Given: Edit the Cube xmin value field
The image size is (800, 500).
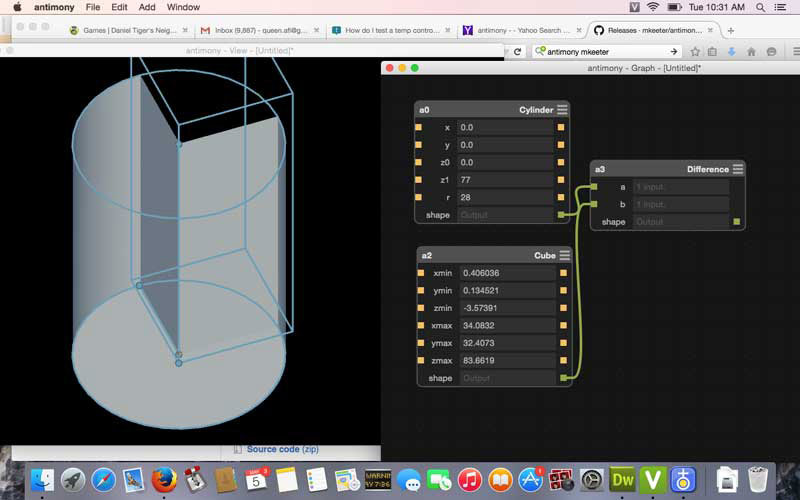Looking at the screenshot, I should (507, 273).
